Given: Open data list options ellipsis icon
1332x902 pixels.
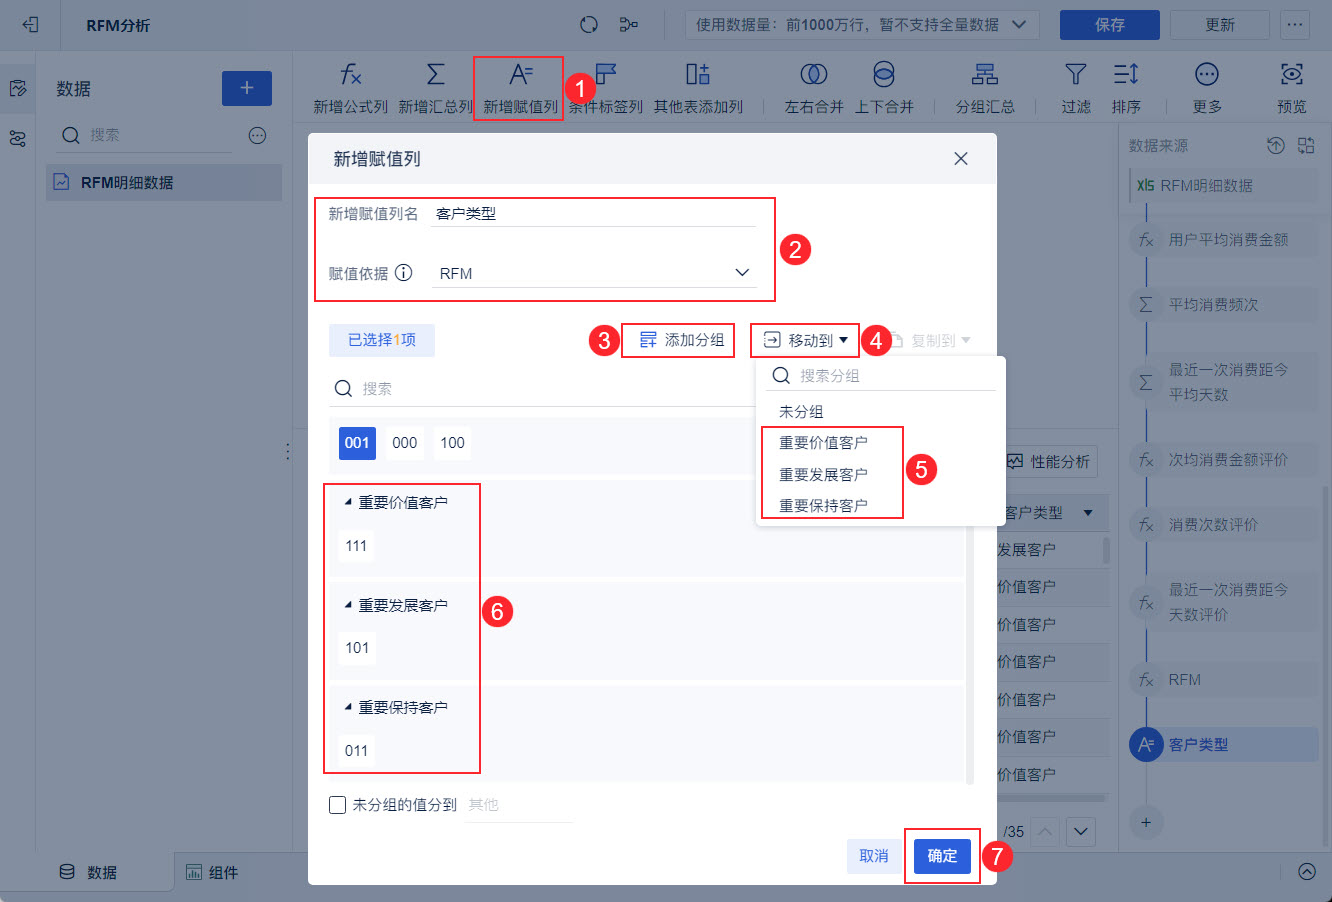Looking at the screenshot, I should click(x=257, y=135).
